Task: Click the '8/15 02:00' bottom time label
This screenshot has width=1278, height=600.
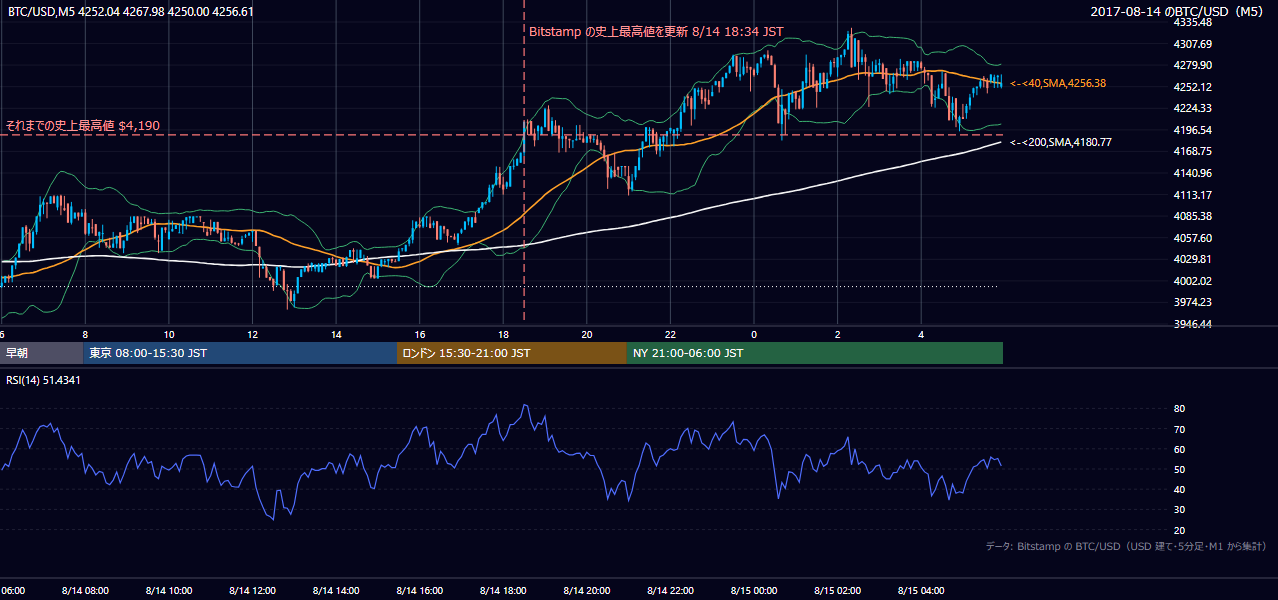Action: [x=837, y=591]
